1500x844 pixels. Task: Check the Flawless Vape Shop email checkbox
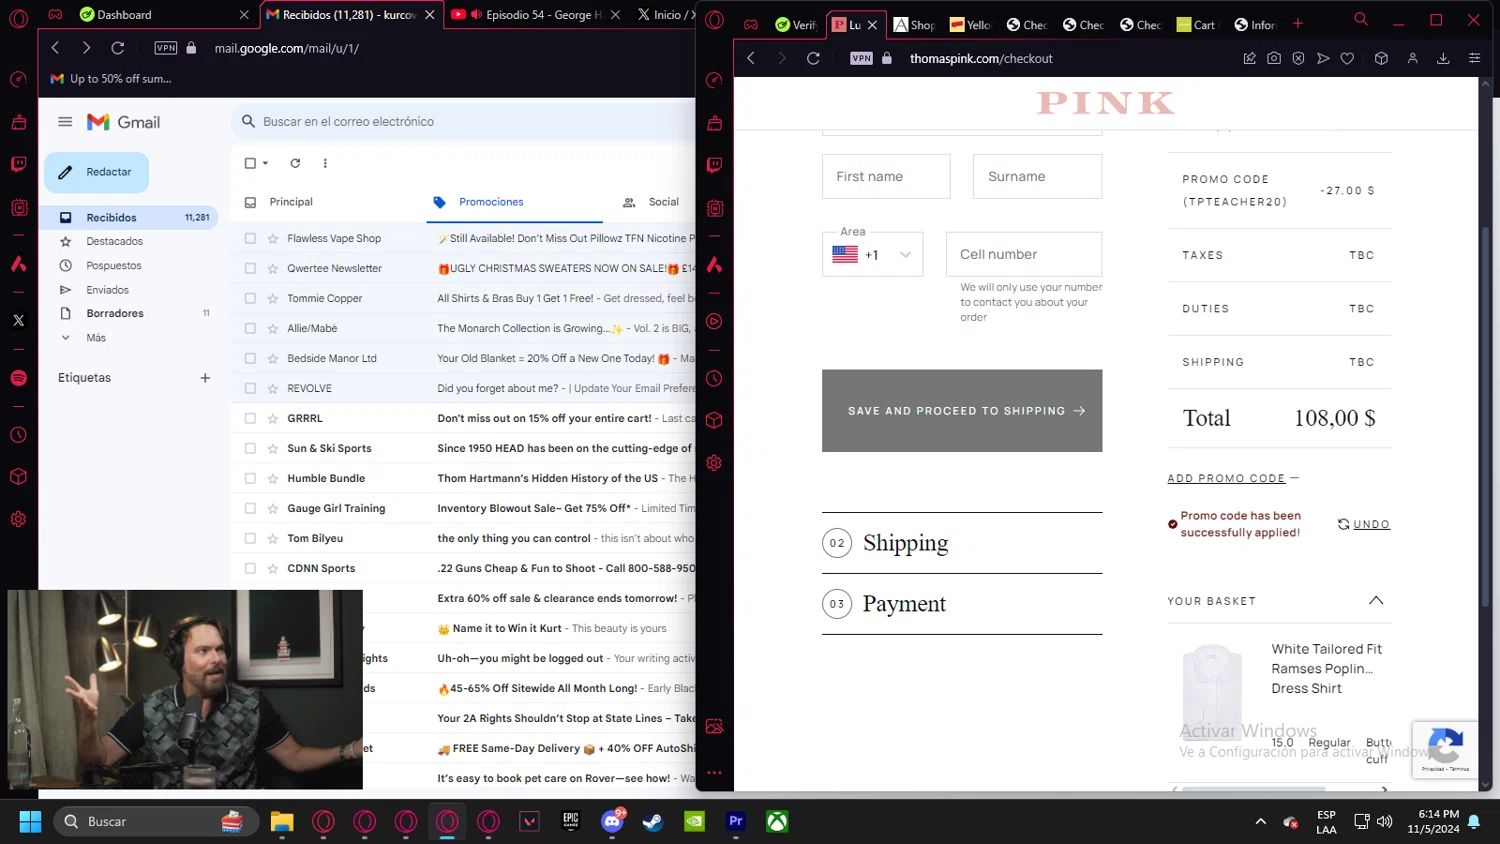pos(250,238)
